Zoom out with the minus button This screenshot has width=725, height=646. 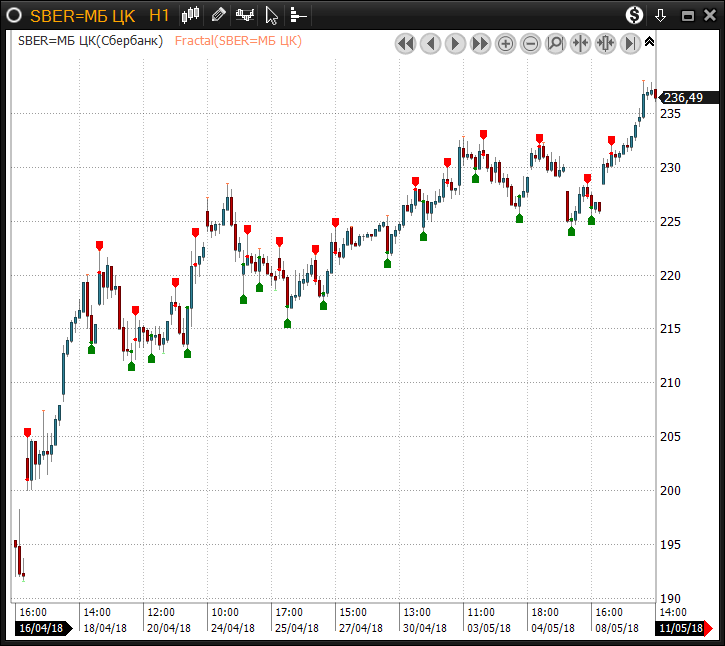[530, 43]
